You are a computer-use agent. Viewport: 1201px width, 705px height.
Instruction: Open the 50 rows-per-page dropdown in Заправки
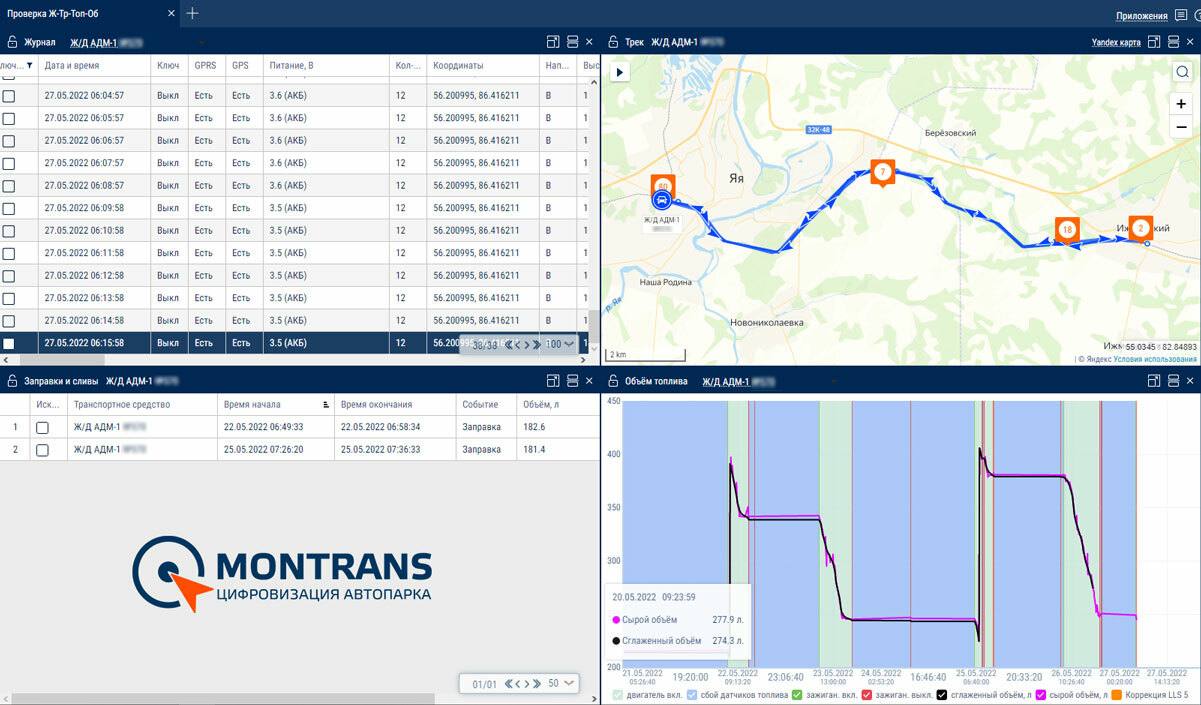[560, 683]
